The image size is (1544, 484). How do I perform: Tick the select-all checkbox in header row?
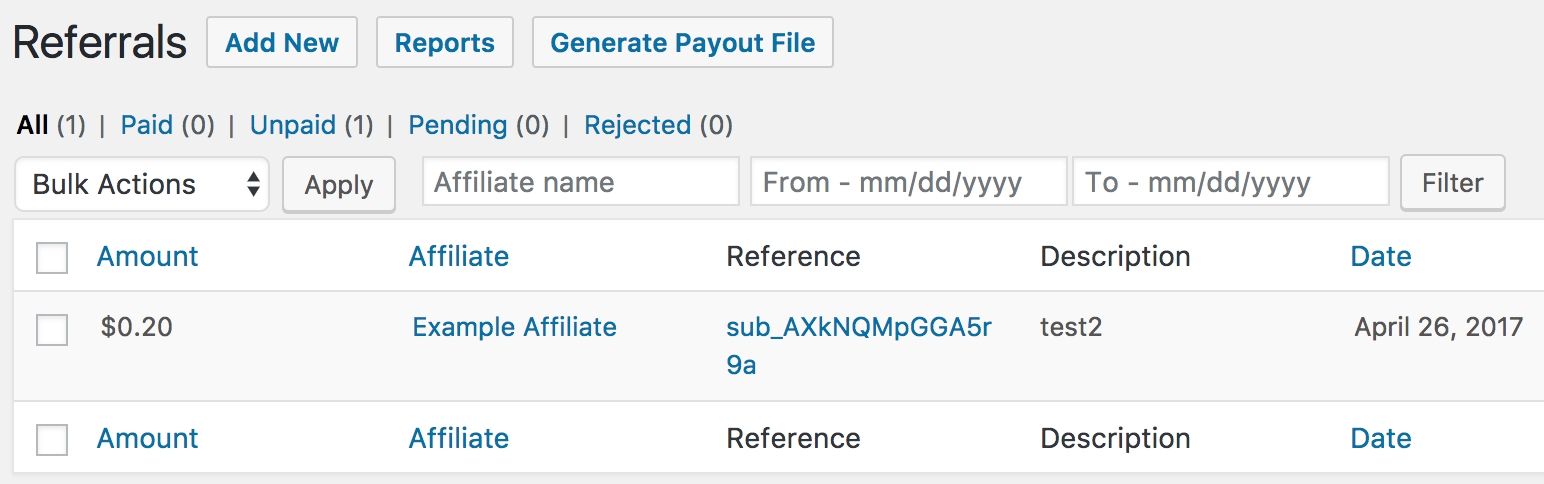52,257
